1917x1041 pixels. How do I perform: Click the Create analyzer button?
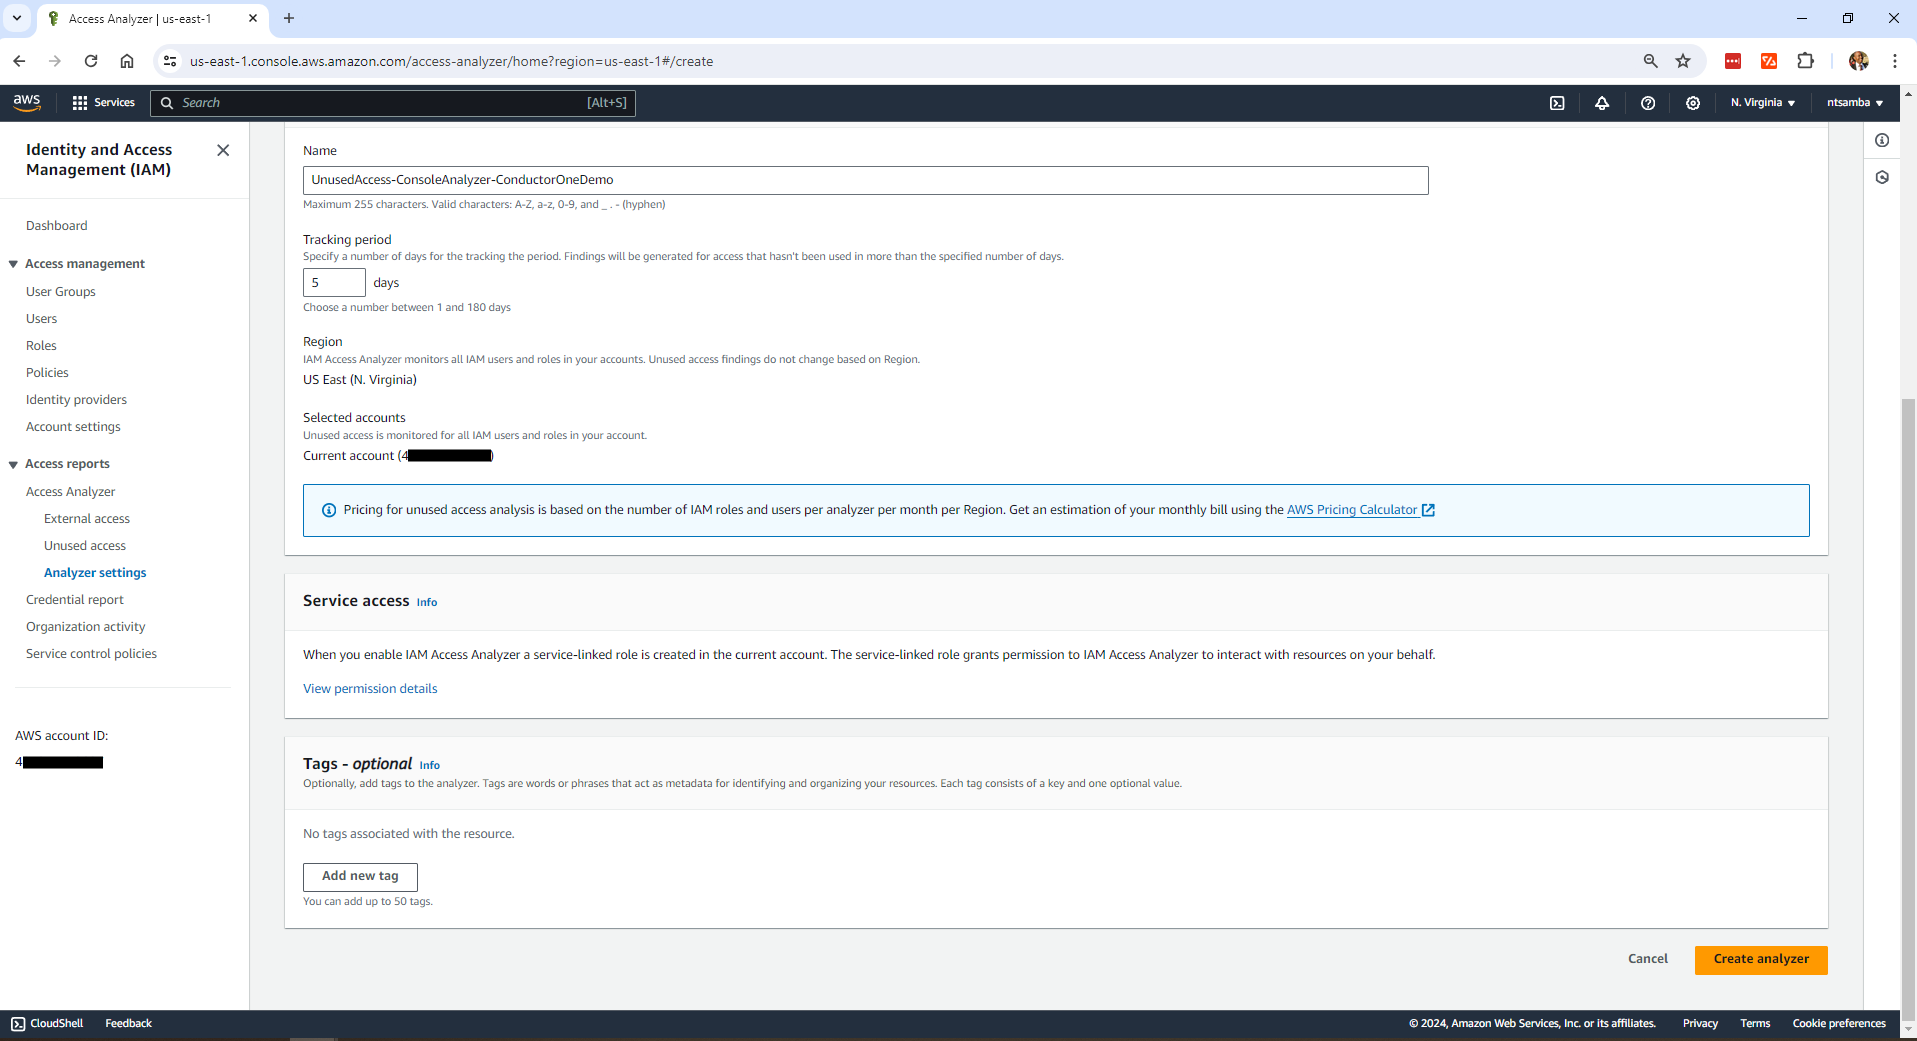(1761, 959)
